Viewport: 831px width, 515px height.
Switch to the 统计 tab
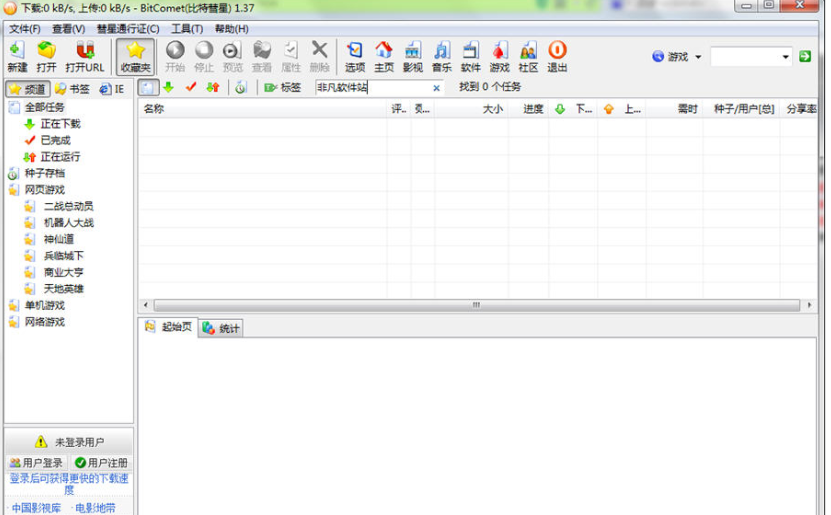coord(221,328)
